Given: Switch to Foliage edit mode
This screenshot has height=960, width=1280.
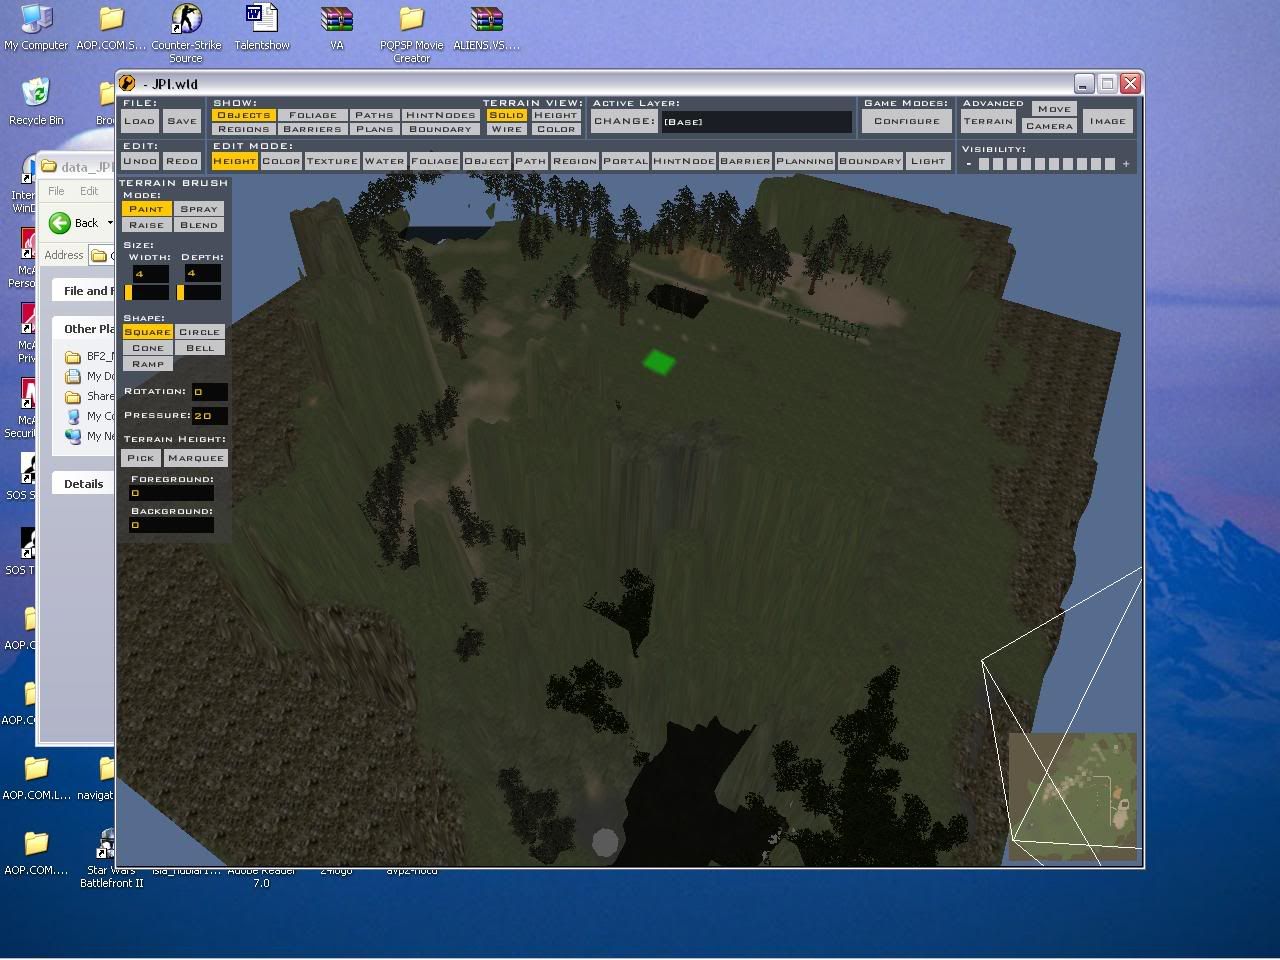Looking at the screenshot, I should click(434, 161).
